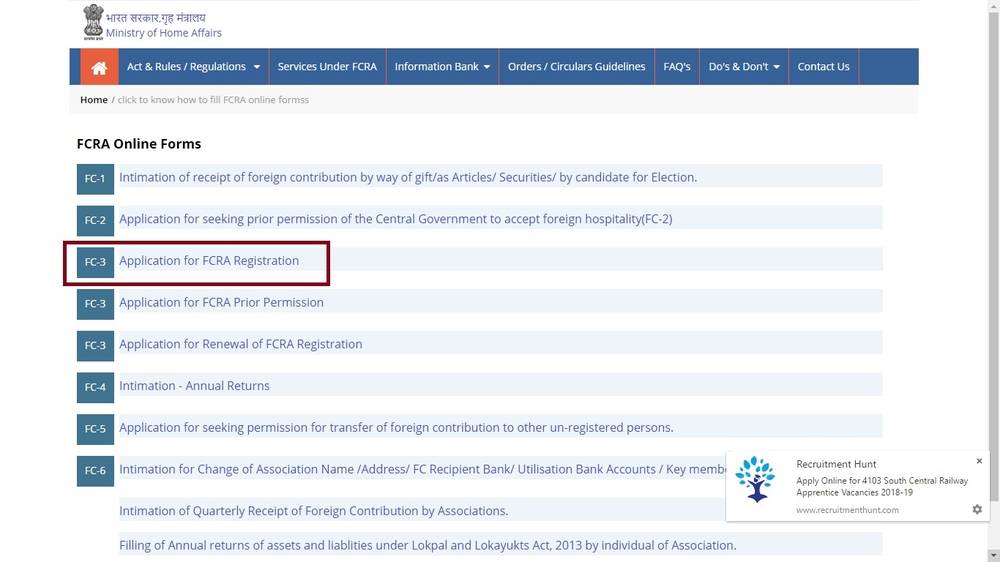Open notification settings gear icon

point(977,509)
